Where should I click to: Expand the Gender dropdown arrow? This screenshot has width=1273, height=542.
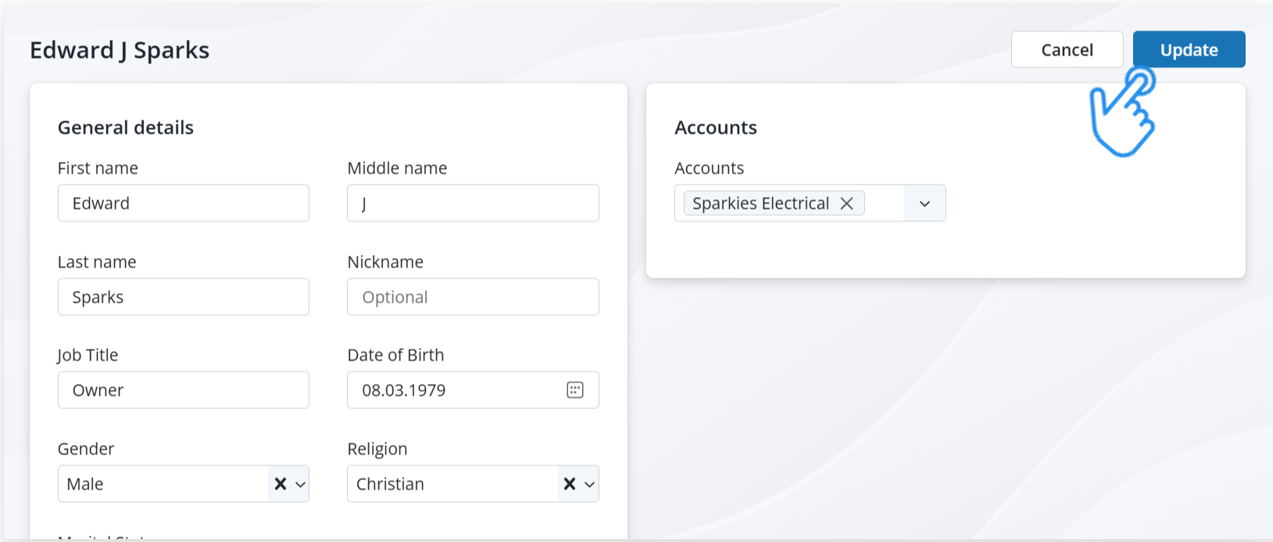tap(300, 484)
